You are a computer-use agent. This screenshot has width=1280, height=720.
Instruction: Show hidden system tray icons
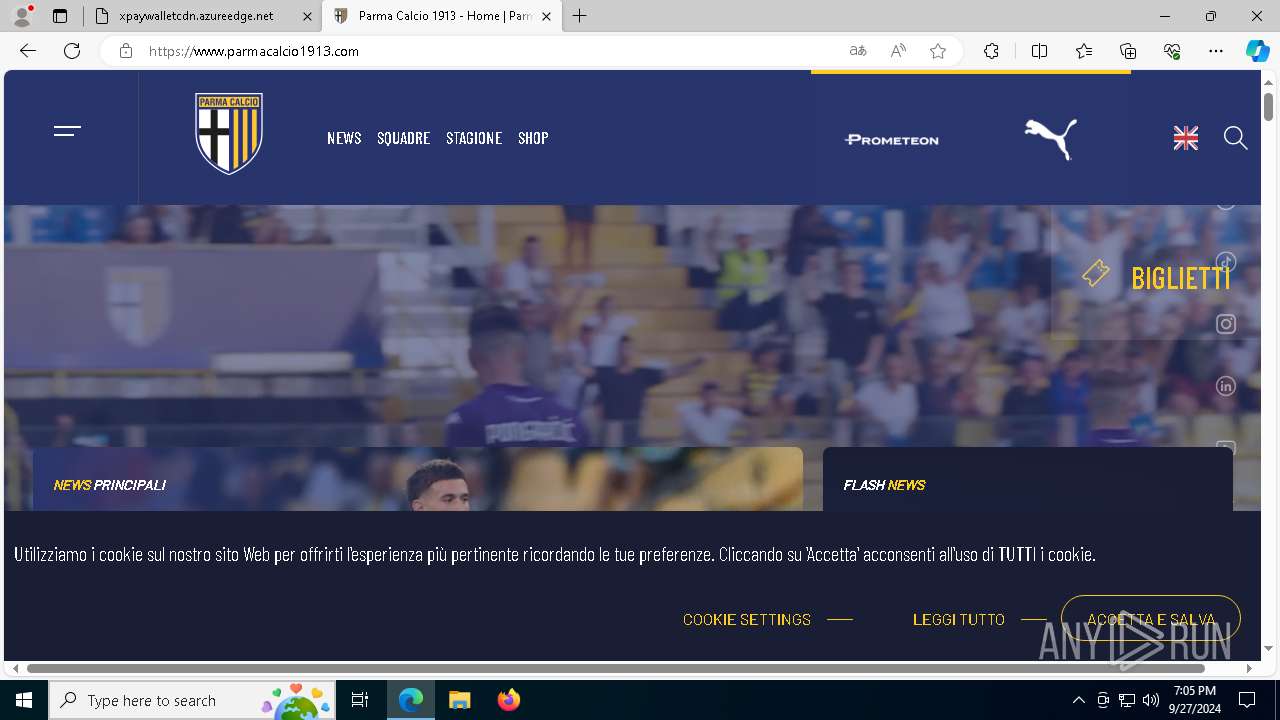1078,700
